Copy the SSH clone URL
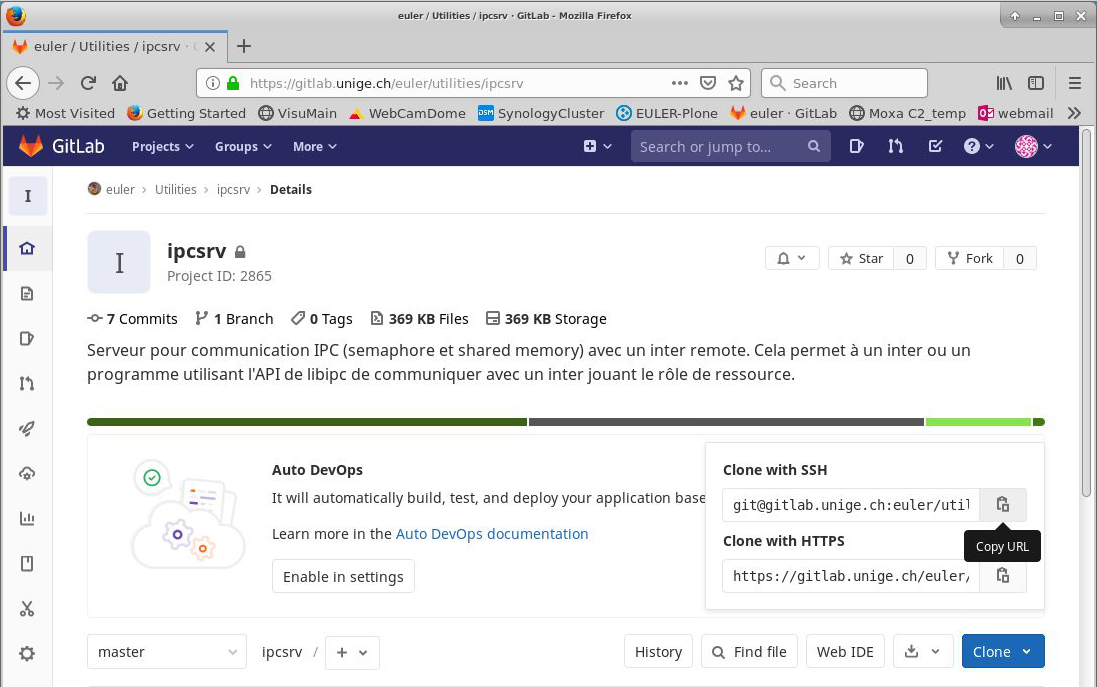This screenshot has width=1097, height=687. pyautogui.click(x=1002, y=505)
